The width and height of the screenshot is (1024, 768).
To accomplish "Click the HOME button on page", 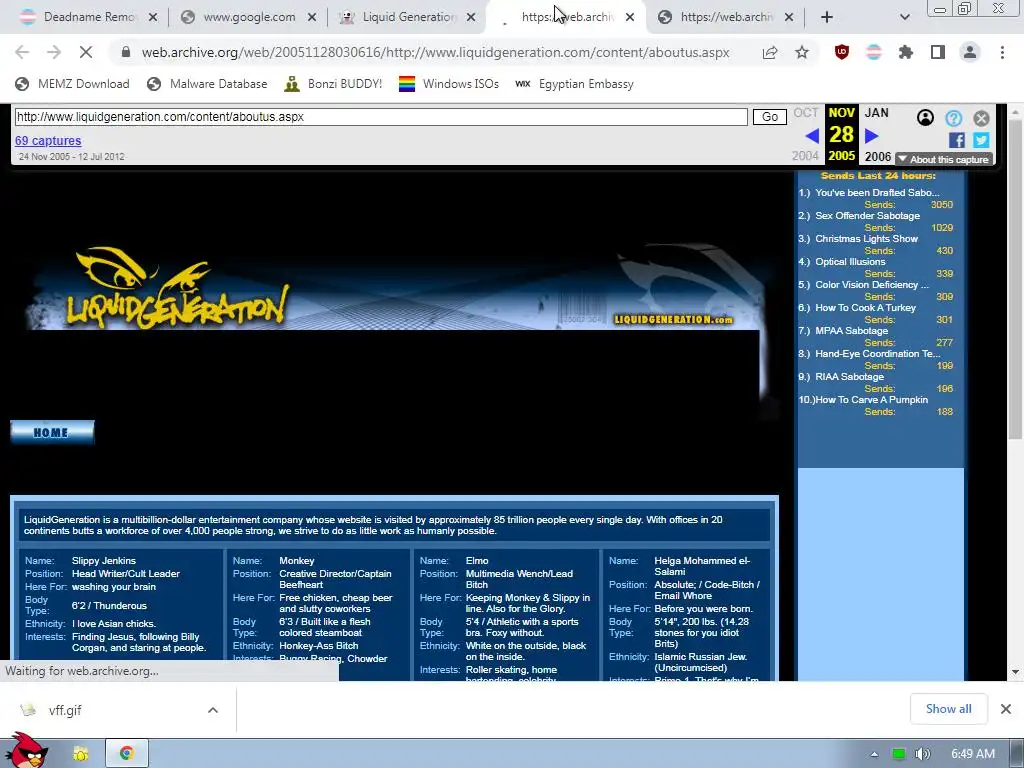I will click(x=52, y=432).
